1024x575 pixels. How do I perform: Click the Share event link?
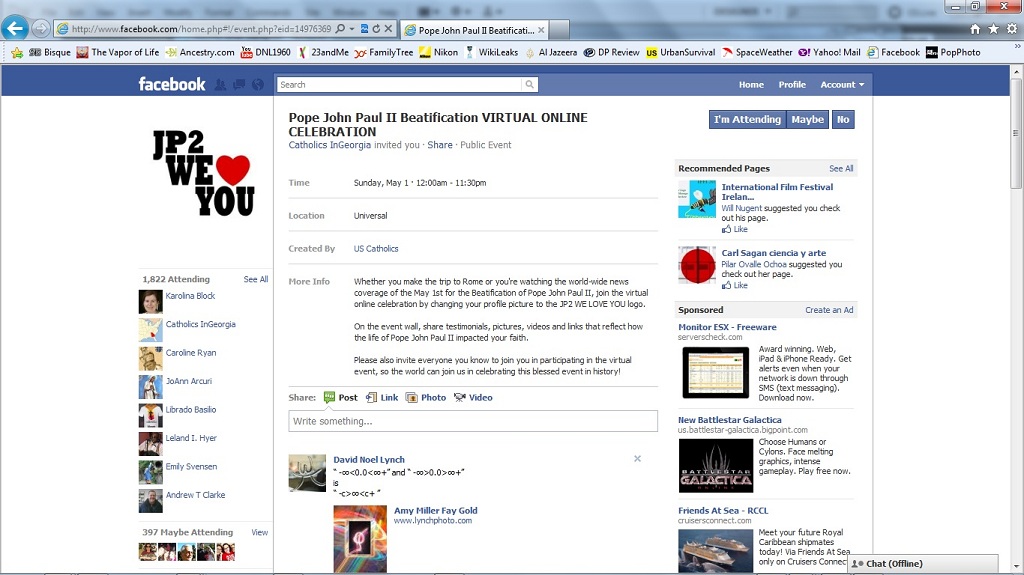tap(440, 145)
